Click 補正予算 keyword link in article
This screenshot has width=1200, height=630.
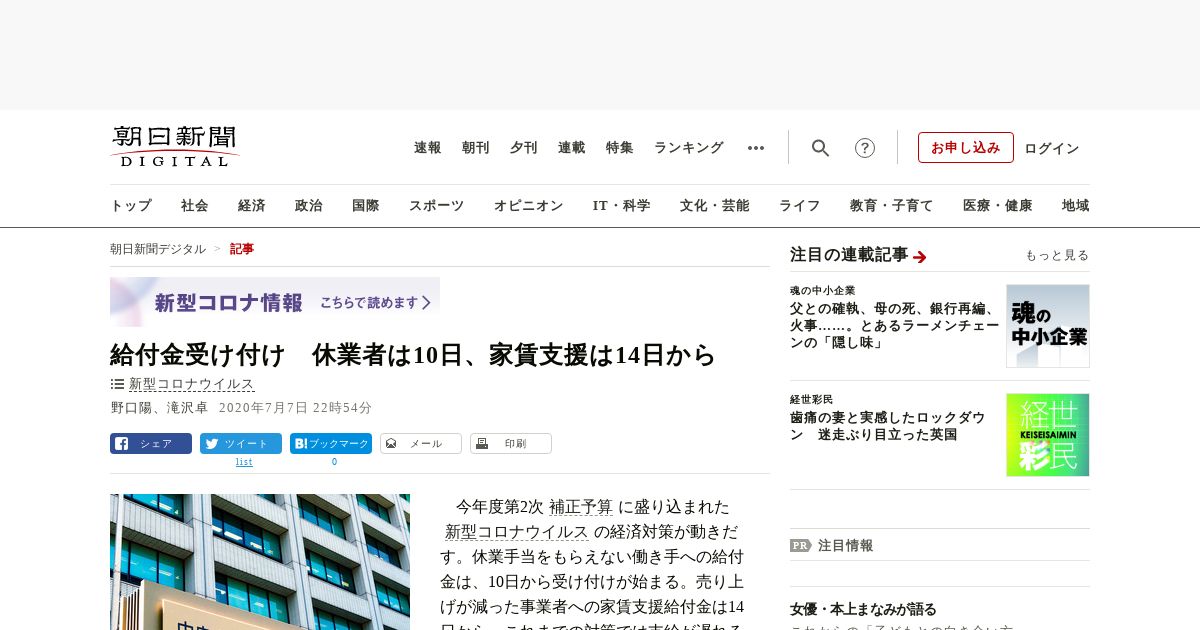581,507
